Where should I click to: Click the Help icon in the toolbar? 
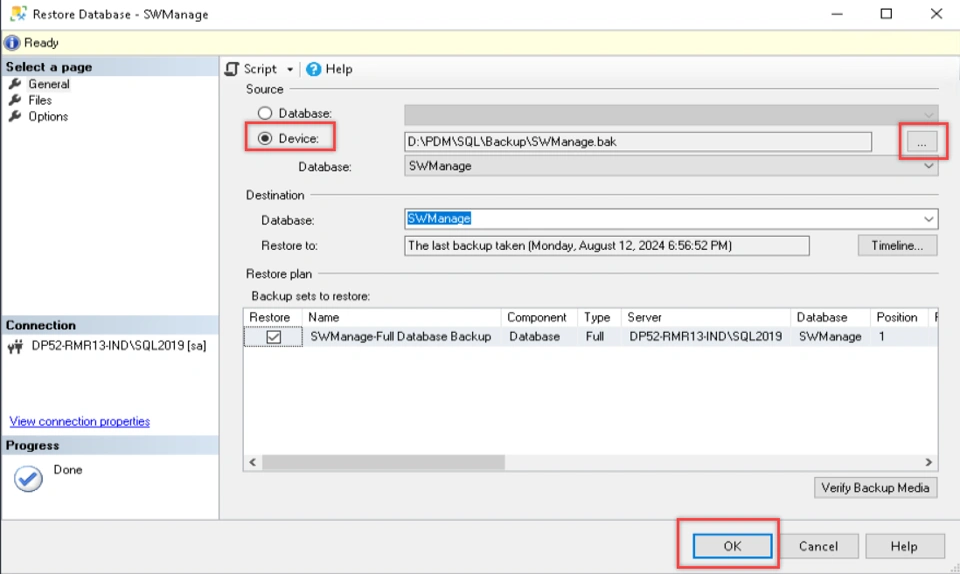(313, 69)
